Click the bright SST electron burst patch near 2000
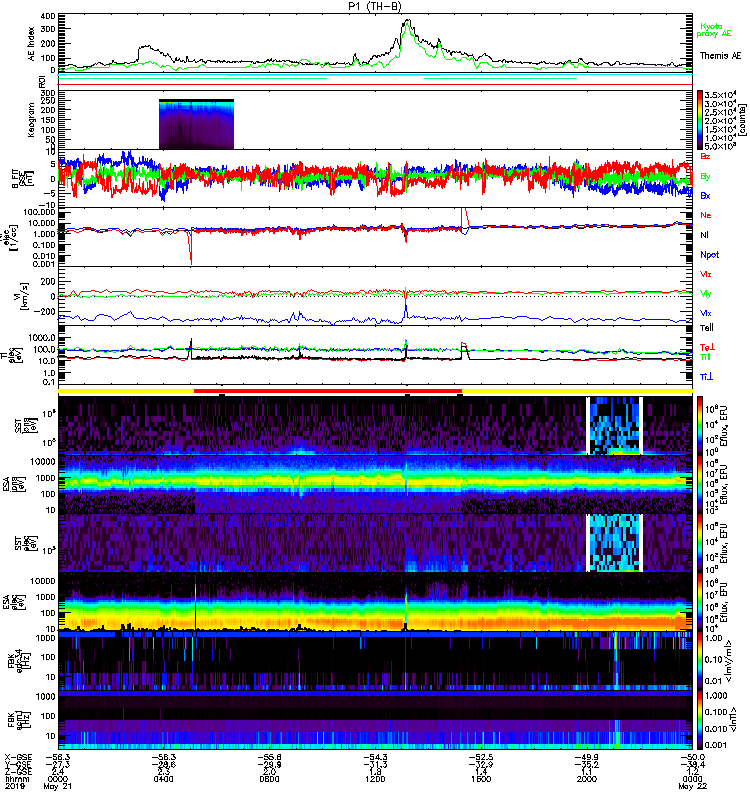750x800 pixels. click(x=614, y=543)
